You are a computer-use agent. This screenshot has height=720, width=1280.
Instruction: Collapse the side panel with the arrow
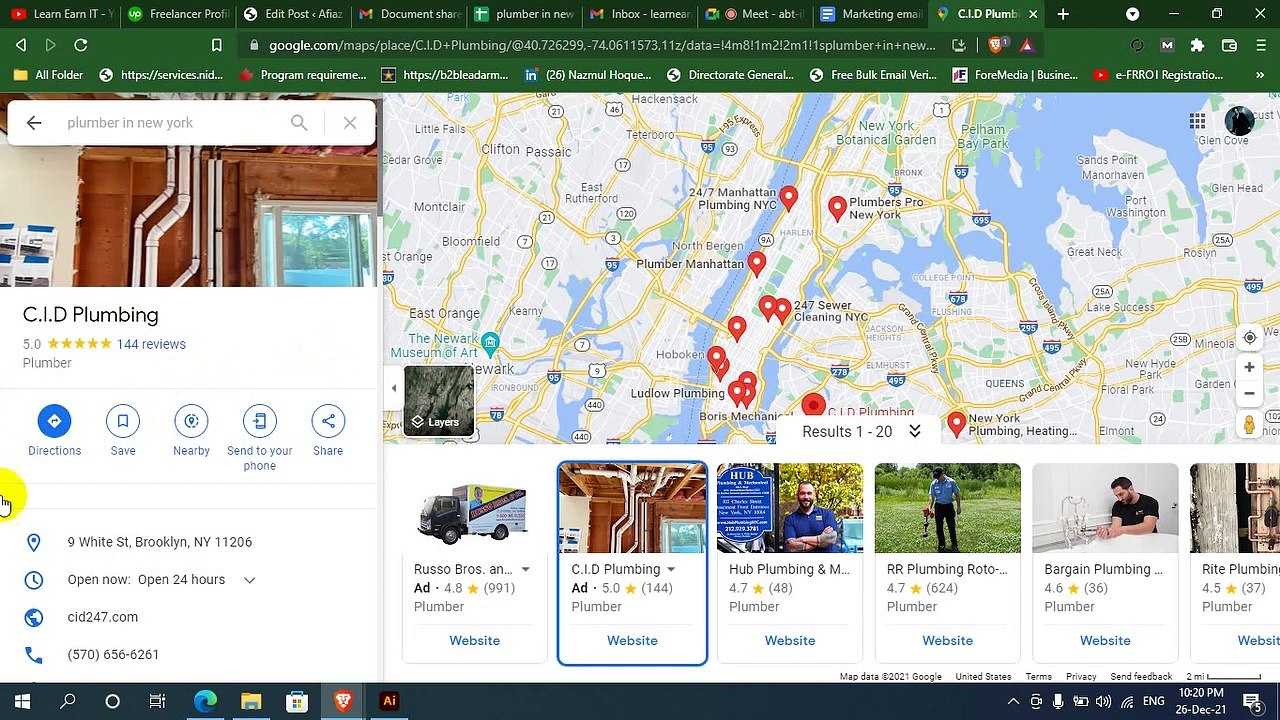coord(394,388)
